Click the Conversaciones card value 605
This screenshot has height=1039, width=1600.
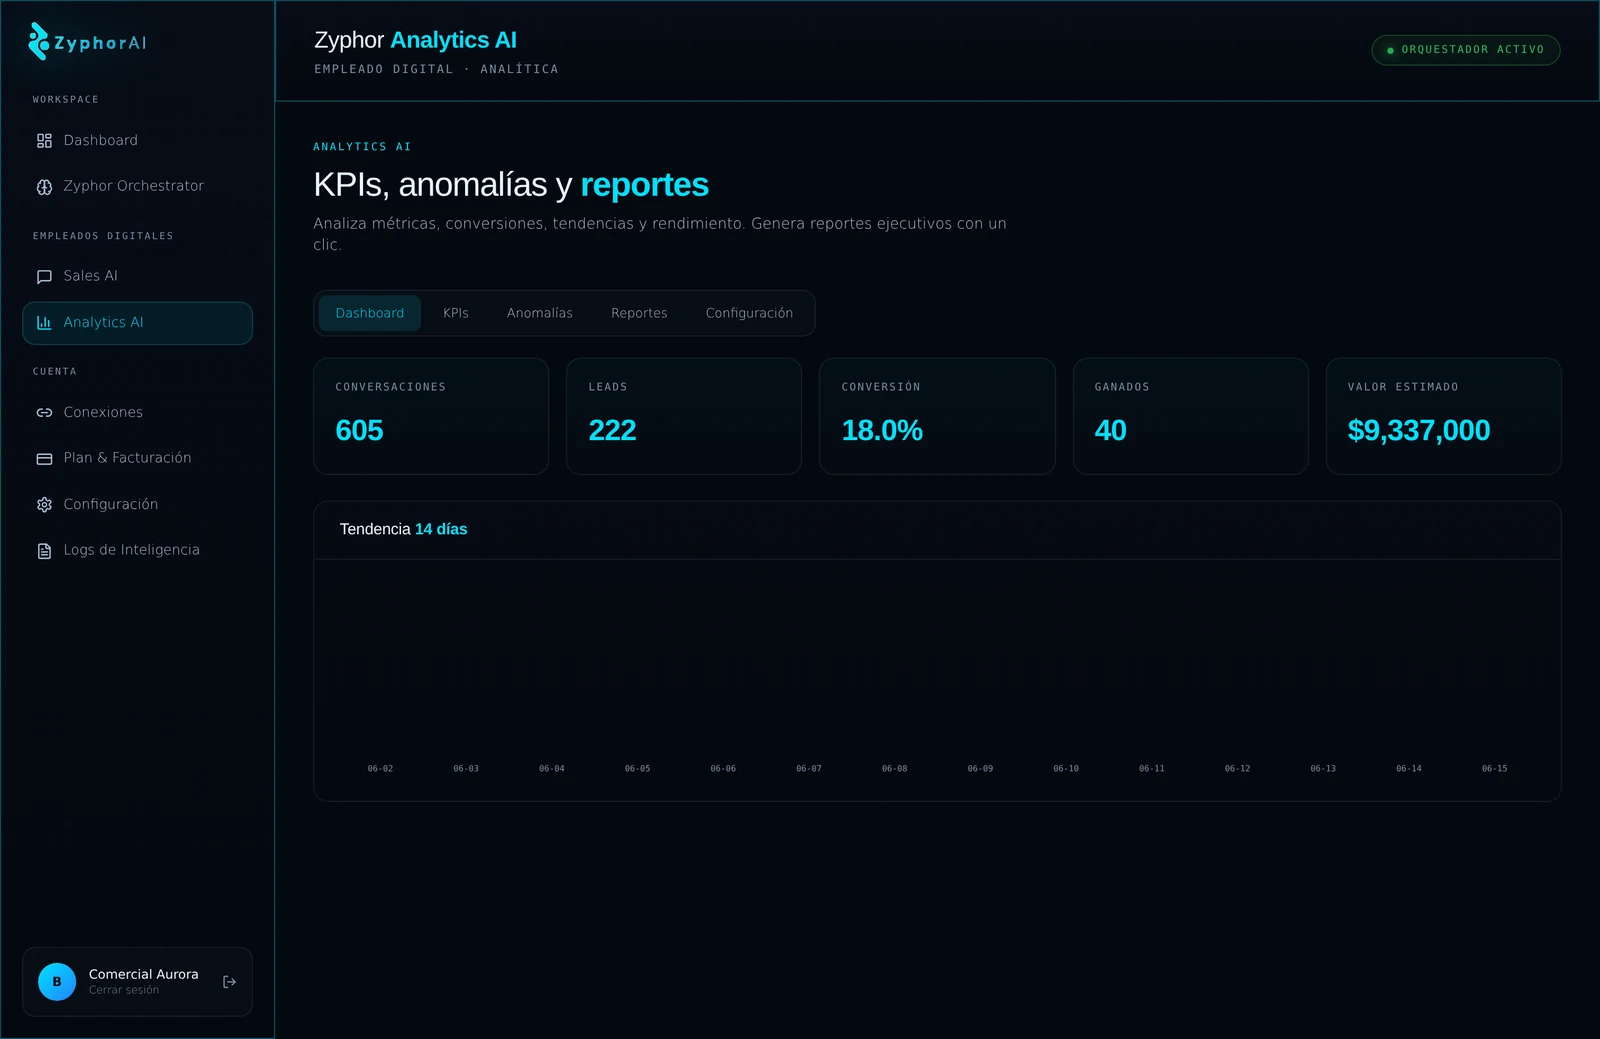(x=359, y=430)
